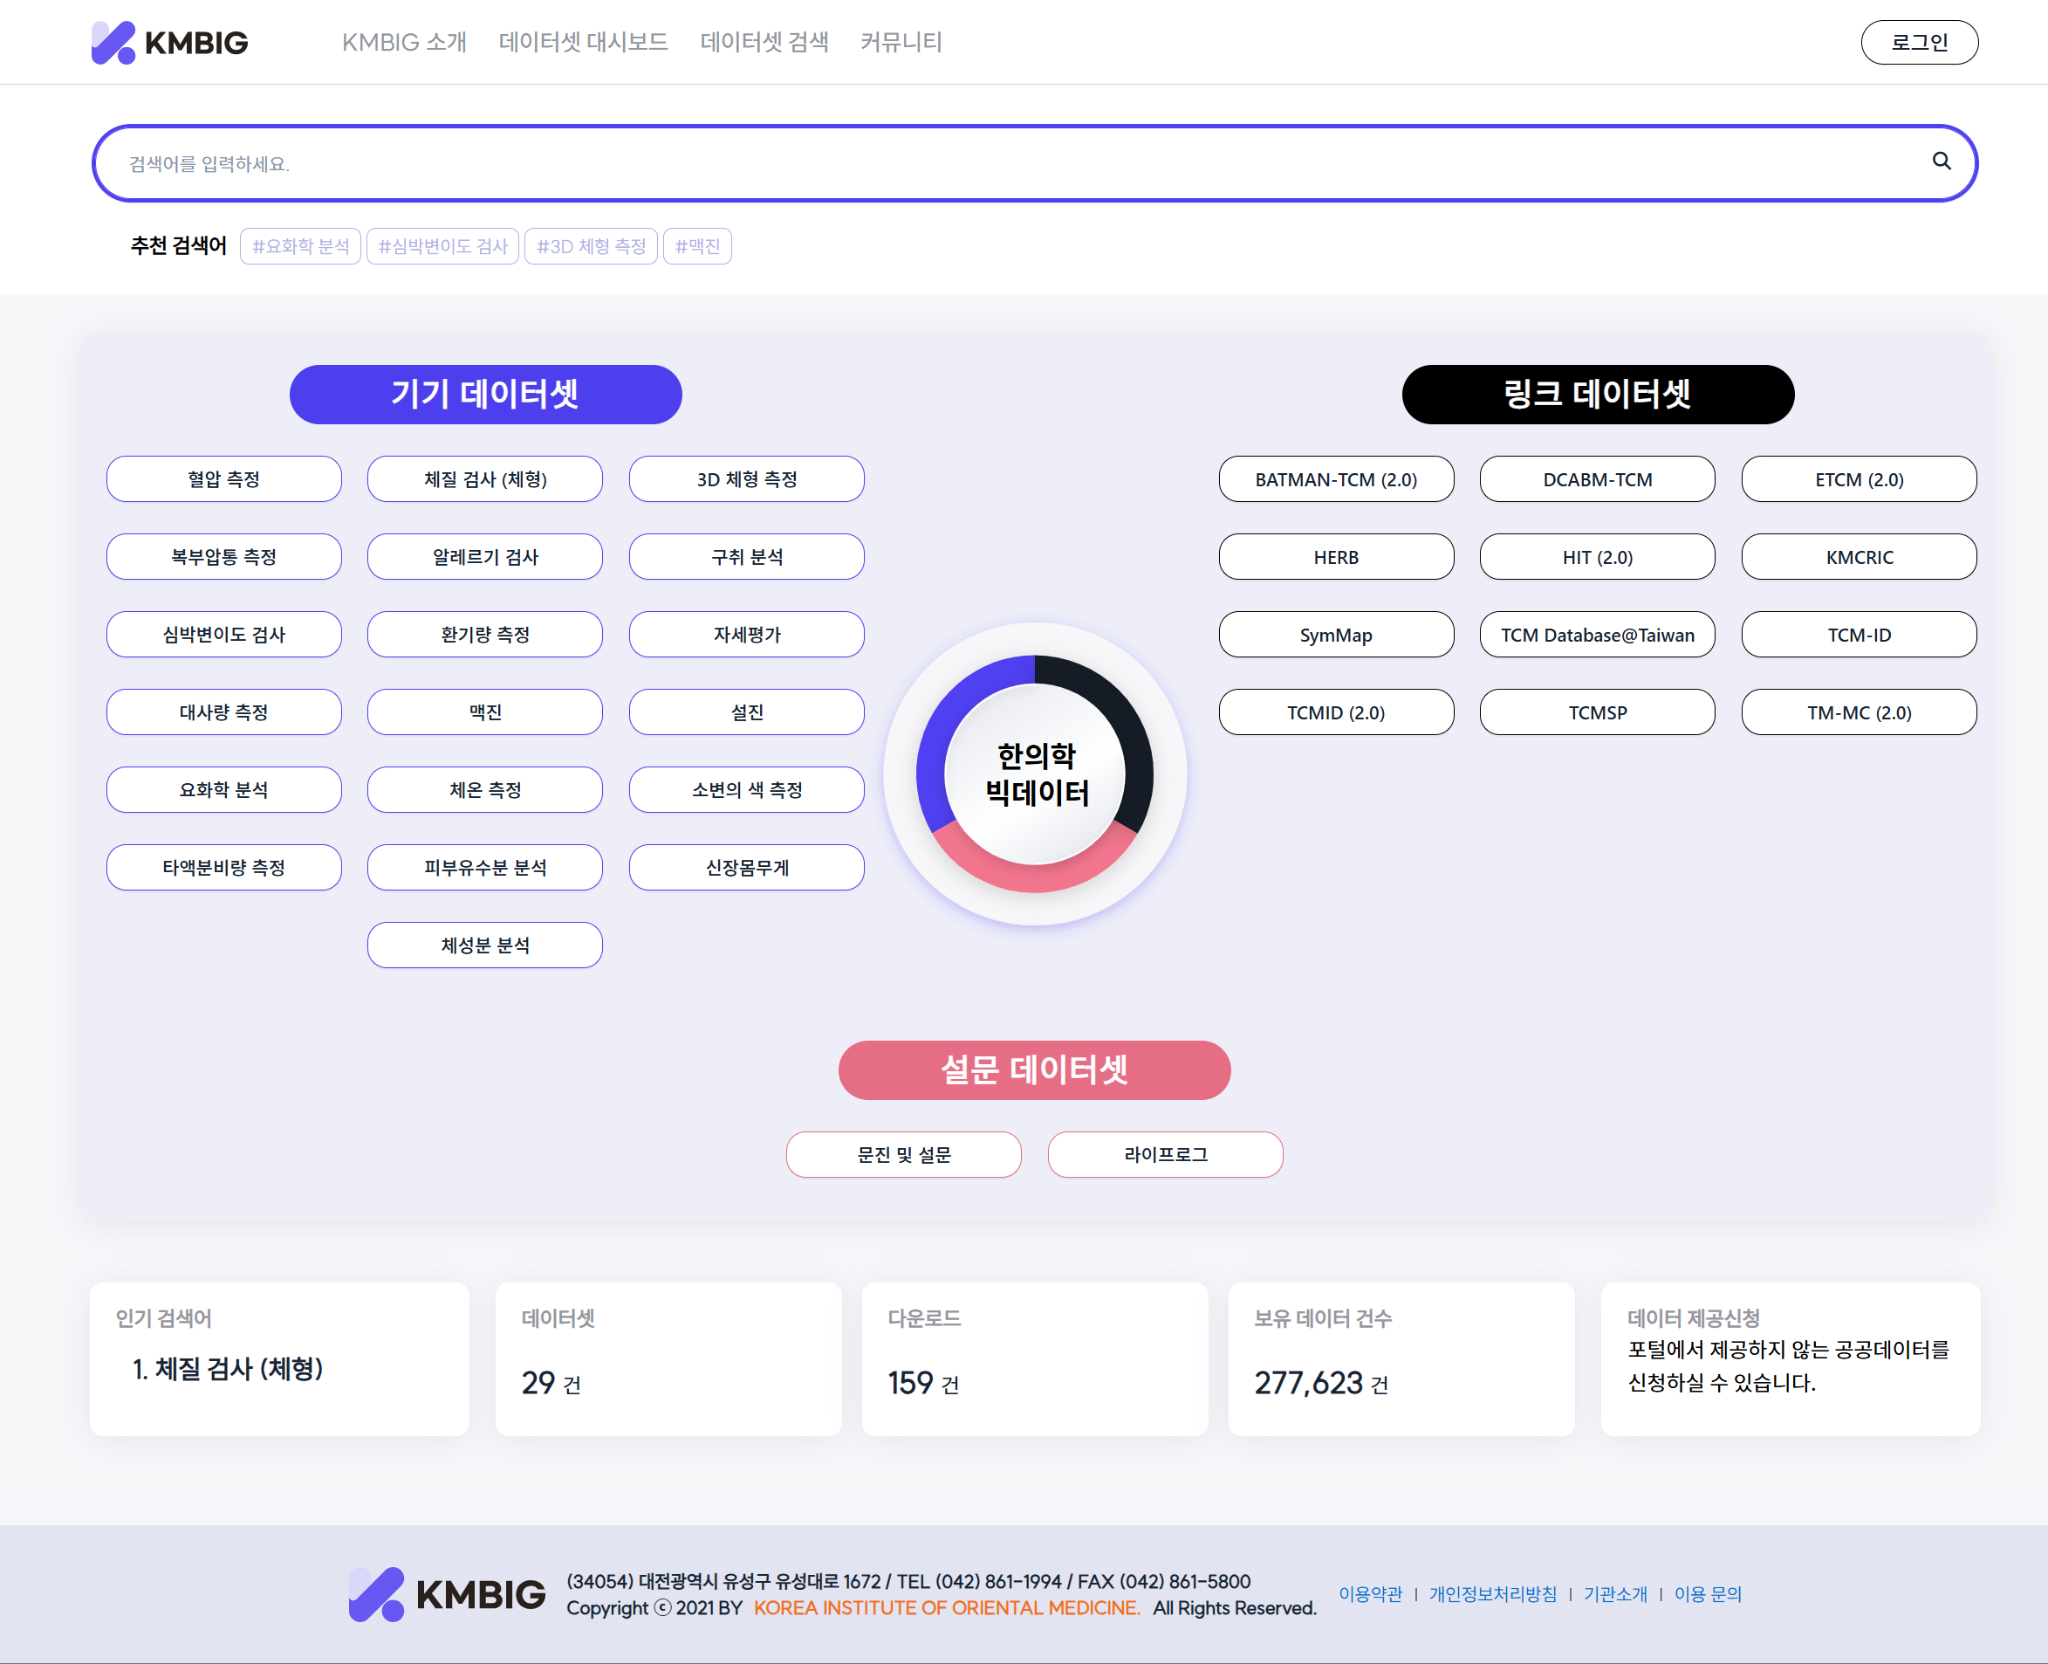Click the KMBIG logo in footer
Image resolution: width=2048 pixels, height=1664 pixels.
point(447,1594)
